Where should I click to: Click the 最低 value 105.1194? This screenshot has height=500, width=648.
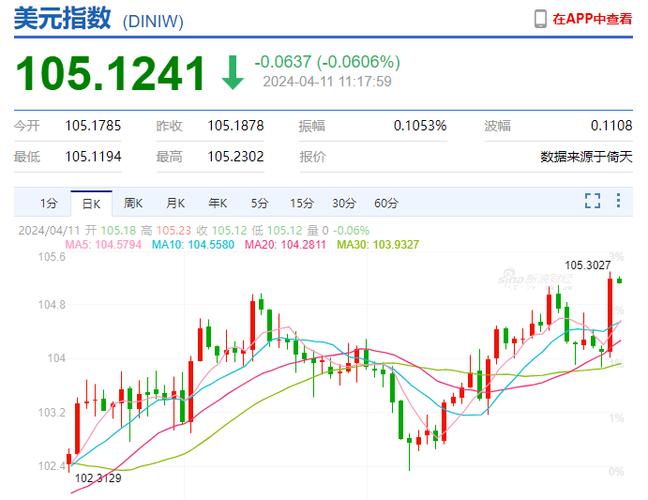(93, 157)
